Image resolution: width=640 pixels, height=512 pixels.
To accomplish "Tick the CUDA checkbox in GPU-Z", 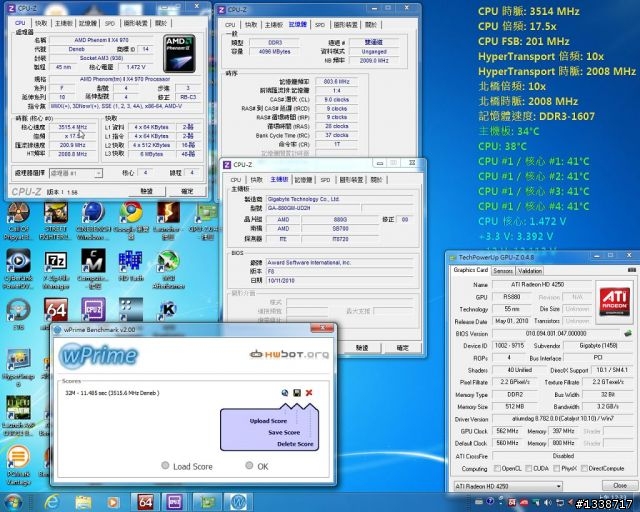I will click(x=529, y=468).
